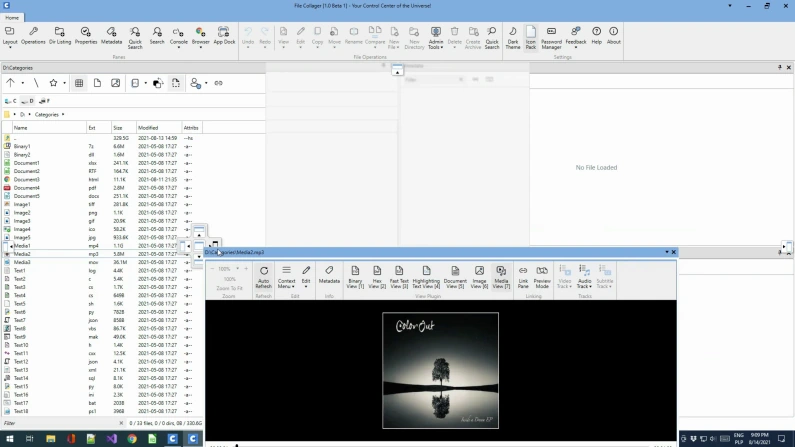Go up to parent directory
The image size is (795, 447).
click(x=10, y=83)
